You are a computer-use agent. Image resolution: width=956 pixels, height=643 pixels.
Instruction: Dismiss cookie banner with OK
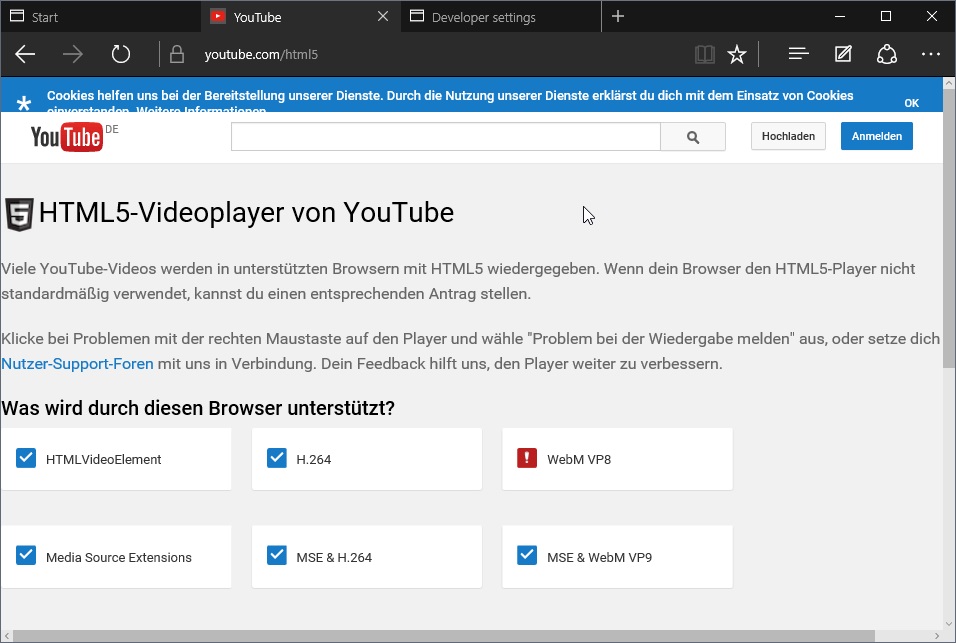tap(911, 103)
